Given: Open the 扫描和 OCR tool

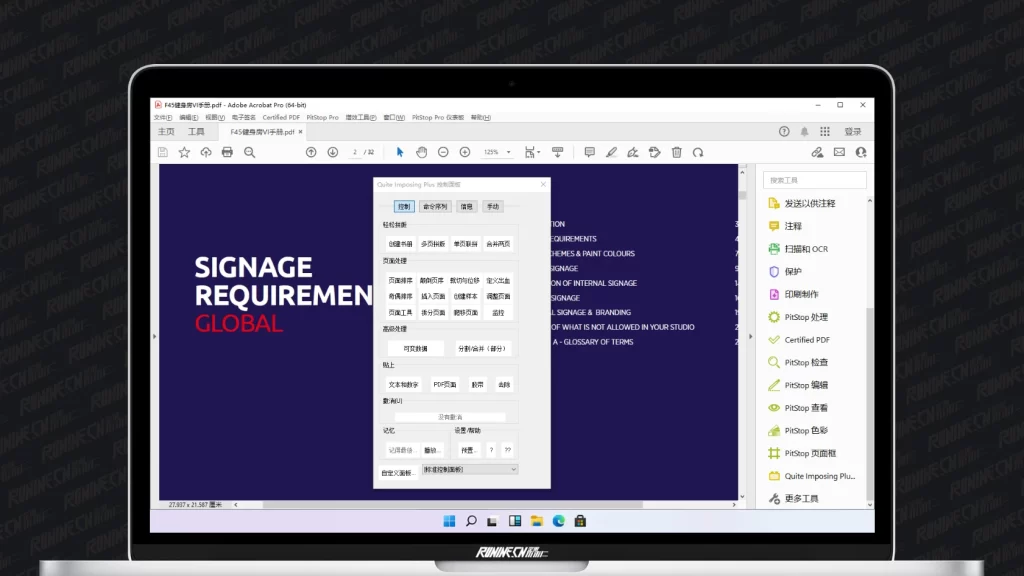Looking at the screenshot, I should [806, 249].
